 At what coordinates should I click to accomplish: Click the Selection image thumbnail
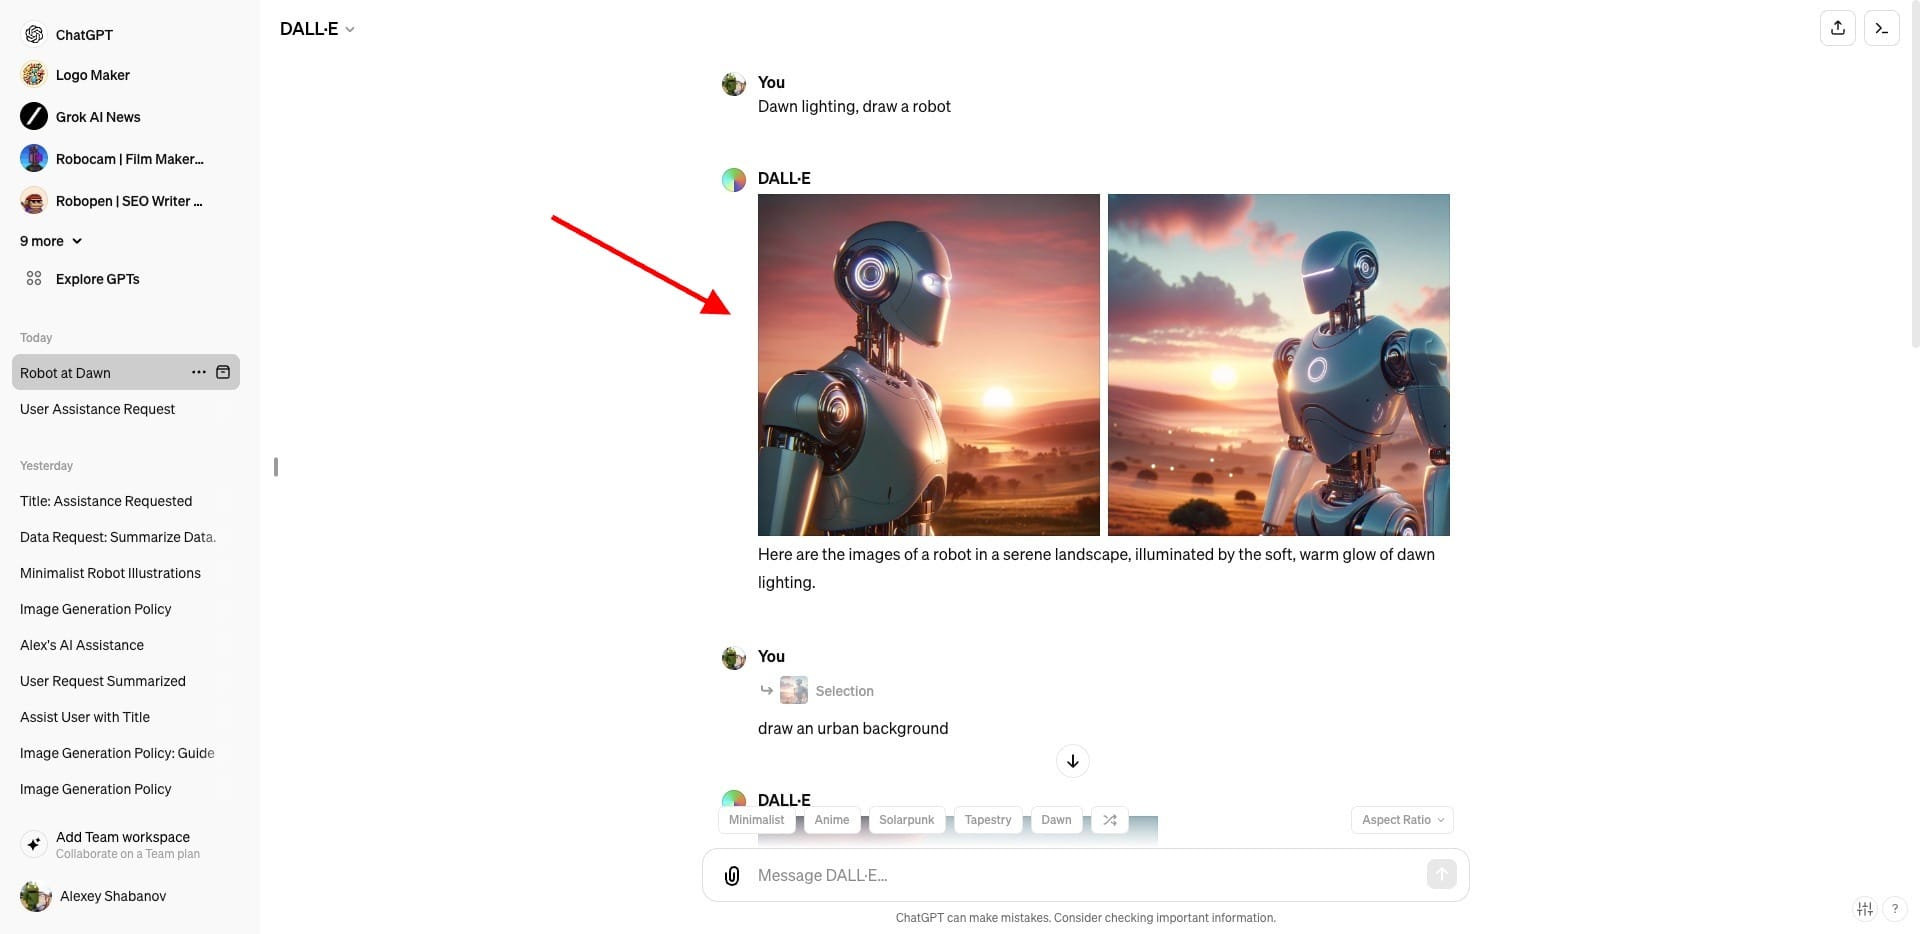coord(793,690)
